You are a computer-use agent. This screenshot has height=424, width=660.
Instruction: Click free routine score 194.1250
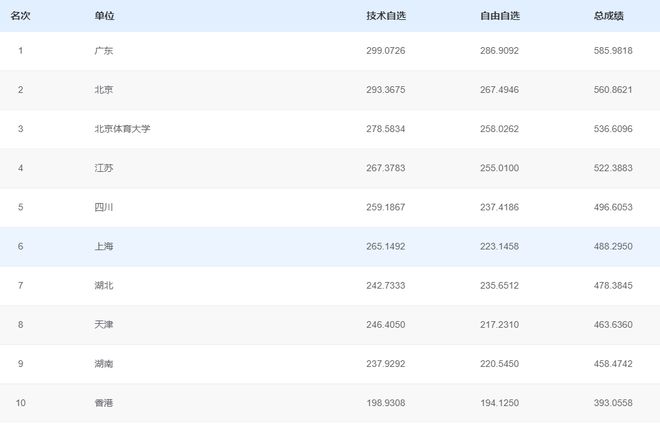pyautogui.click(x=499, y=403)
